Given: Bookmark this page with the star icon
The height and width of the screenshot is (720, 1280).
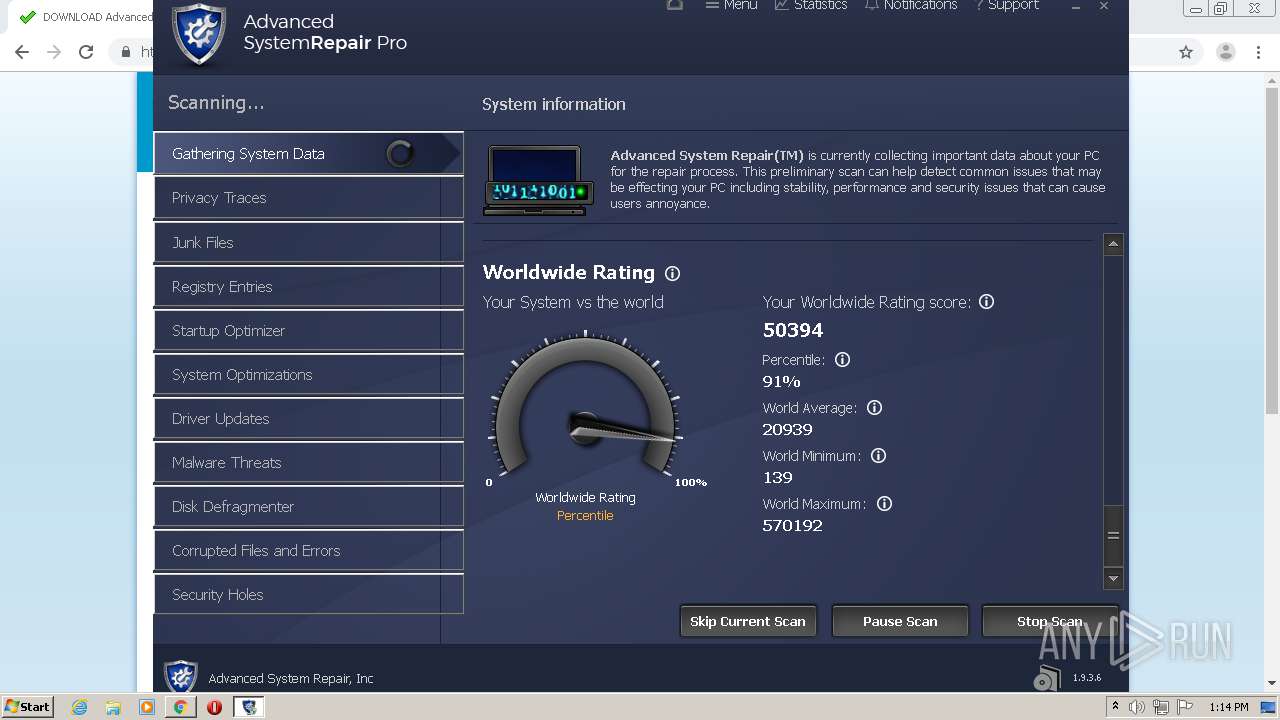Looking at the screenshot, I should [x=1186, y=52].
